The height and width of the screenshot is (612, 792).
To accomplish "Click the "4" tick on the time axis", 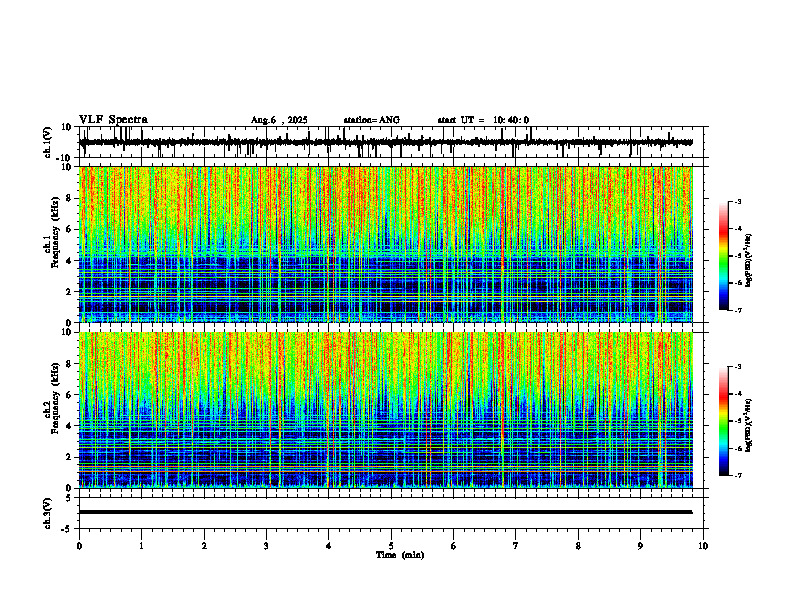I will [x=329, y=546].
